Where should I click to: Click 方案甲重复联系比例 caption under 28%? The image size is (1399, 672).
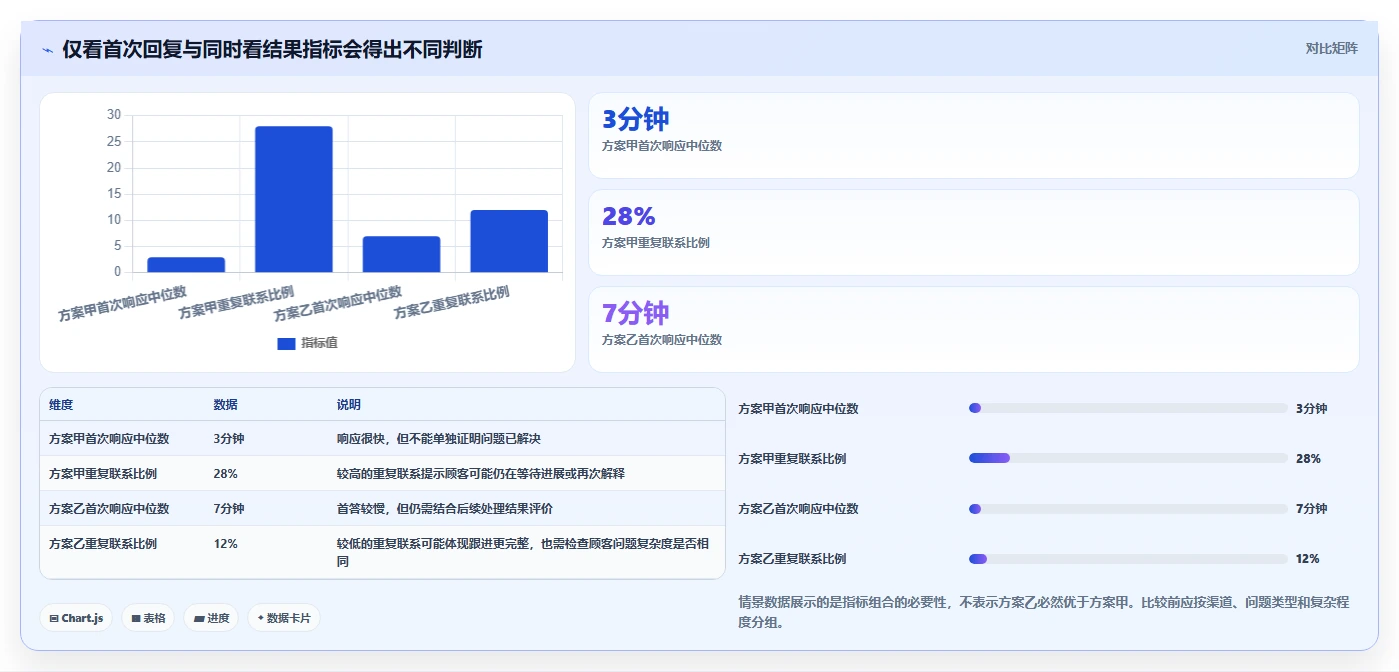(x=656, y=242)
